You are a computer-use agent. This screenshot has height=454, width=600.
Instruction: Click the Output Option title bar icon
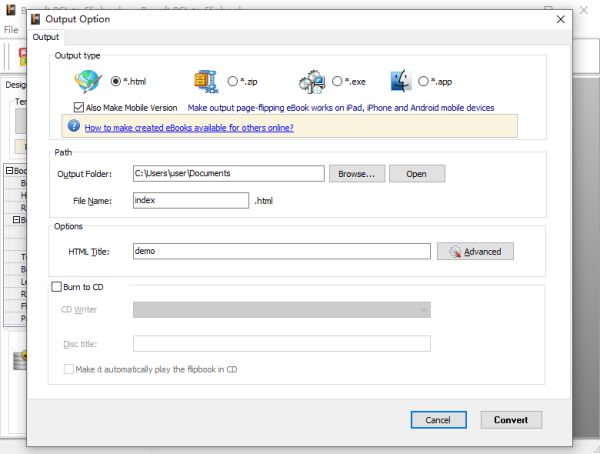click(36, 19)
